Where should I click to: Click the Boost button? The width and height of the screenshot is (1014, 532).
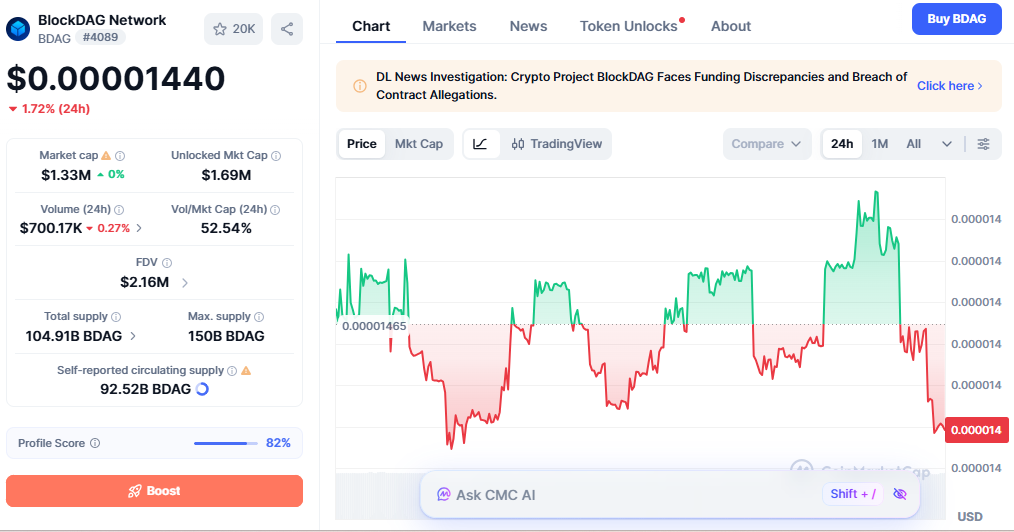click(155, 491)
